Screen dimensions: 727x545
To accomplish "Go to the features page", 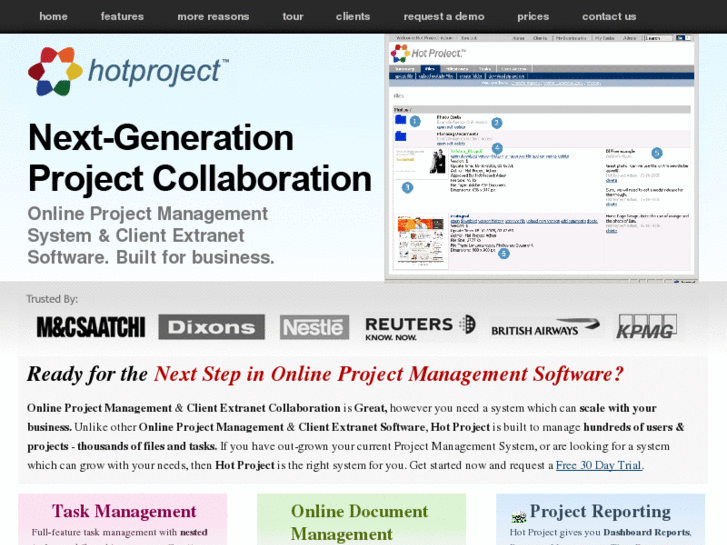I will [x=122, y=17].
